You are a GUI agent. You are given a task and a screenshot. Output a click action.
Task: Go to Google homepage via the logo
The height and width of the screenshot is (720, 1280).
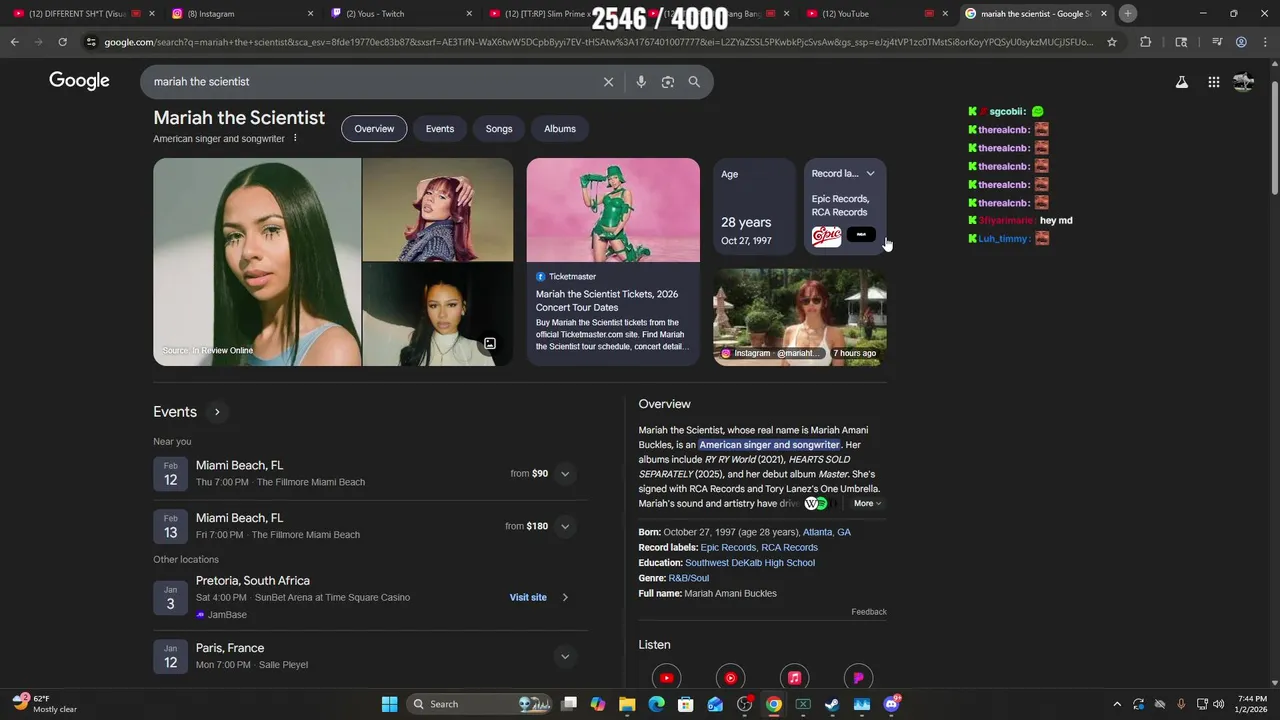pos(79,82)
